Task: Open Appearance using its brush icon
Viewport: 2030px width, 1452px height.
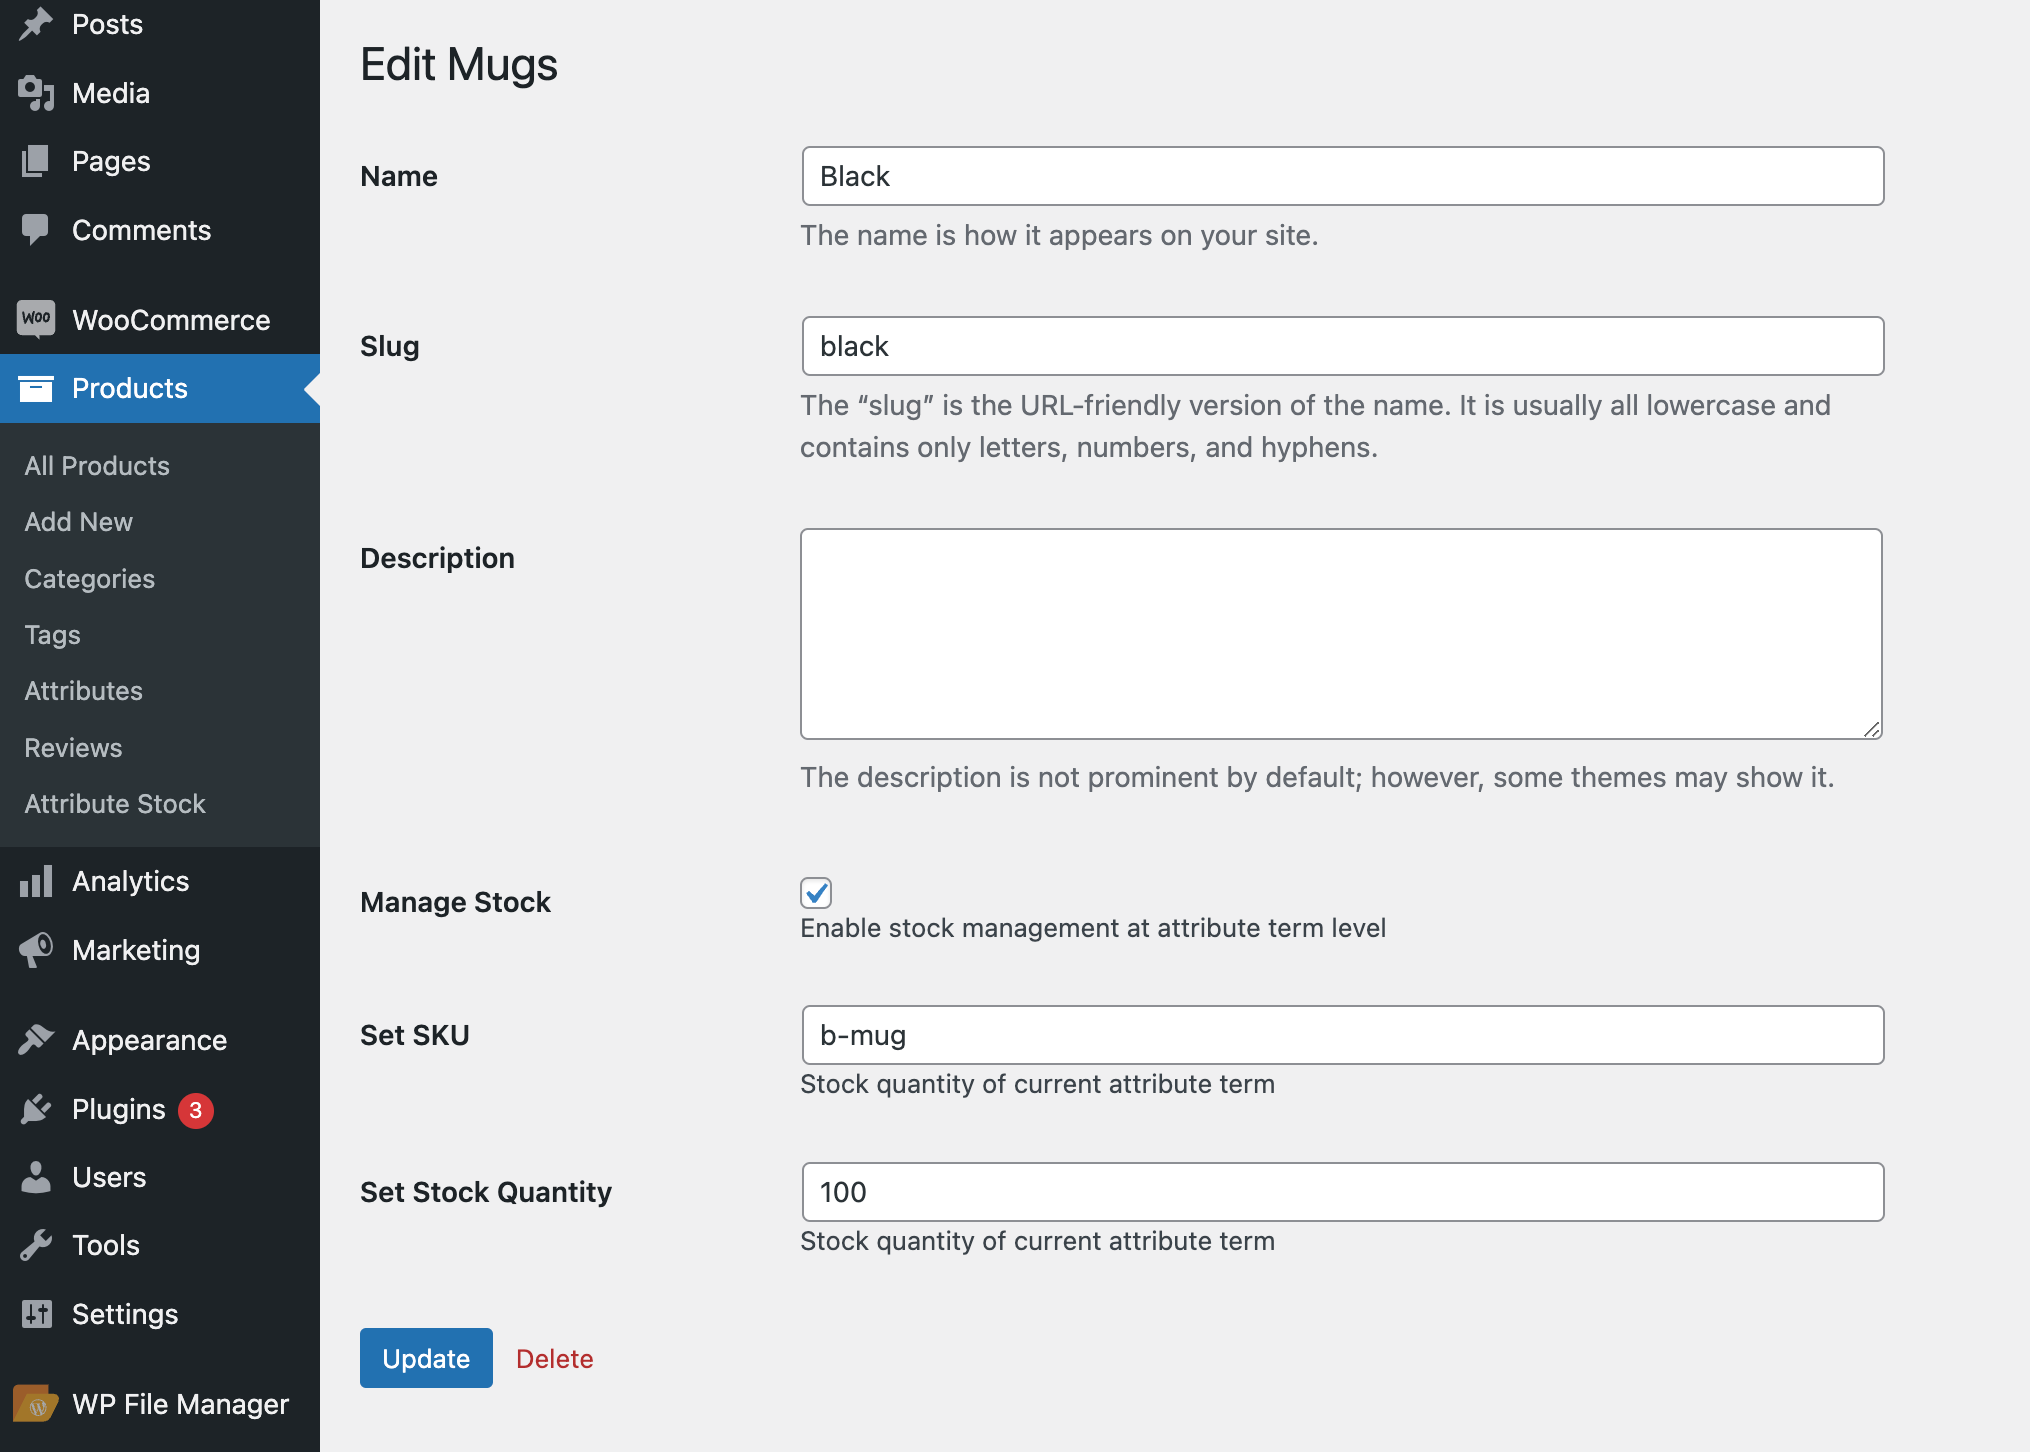Action: [36, 1039]
